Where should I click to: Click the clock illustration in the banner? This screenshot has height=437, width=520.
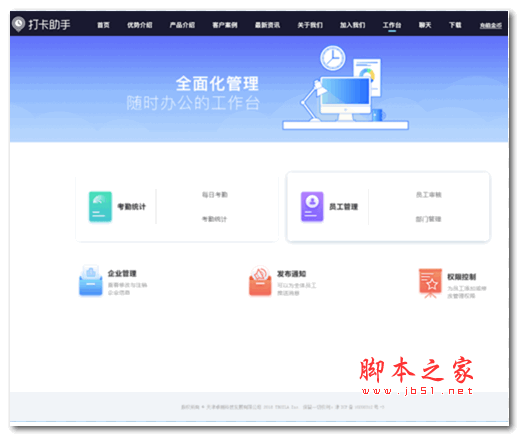[x=333, y=58]
